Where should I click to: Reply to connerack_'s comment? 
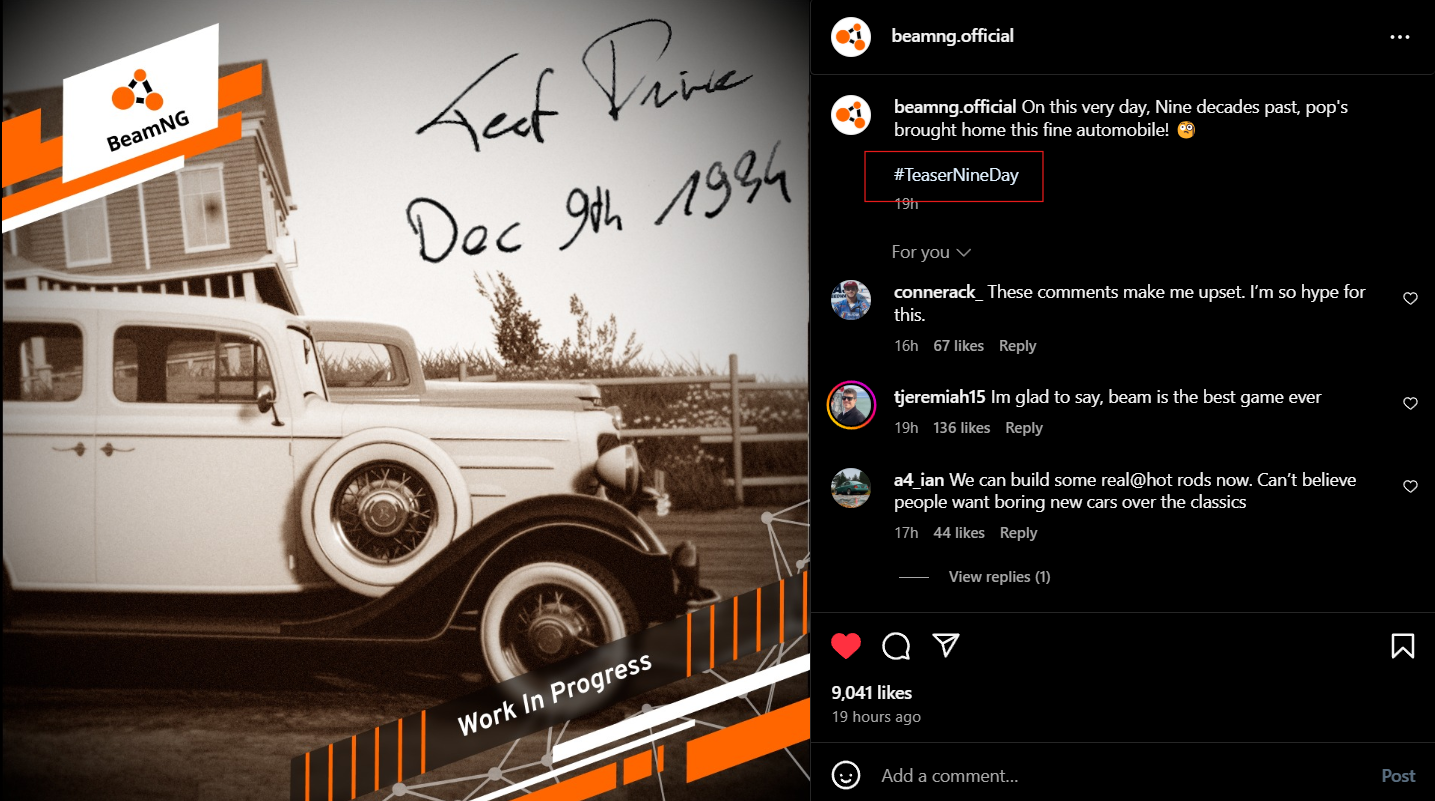pyautogui.click(x=1017, y=346)
